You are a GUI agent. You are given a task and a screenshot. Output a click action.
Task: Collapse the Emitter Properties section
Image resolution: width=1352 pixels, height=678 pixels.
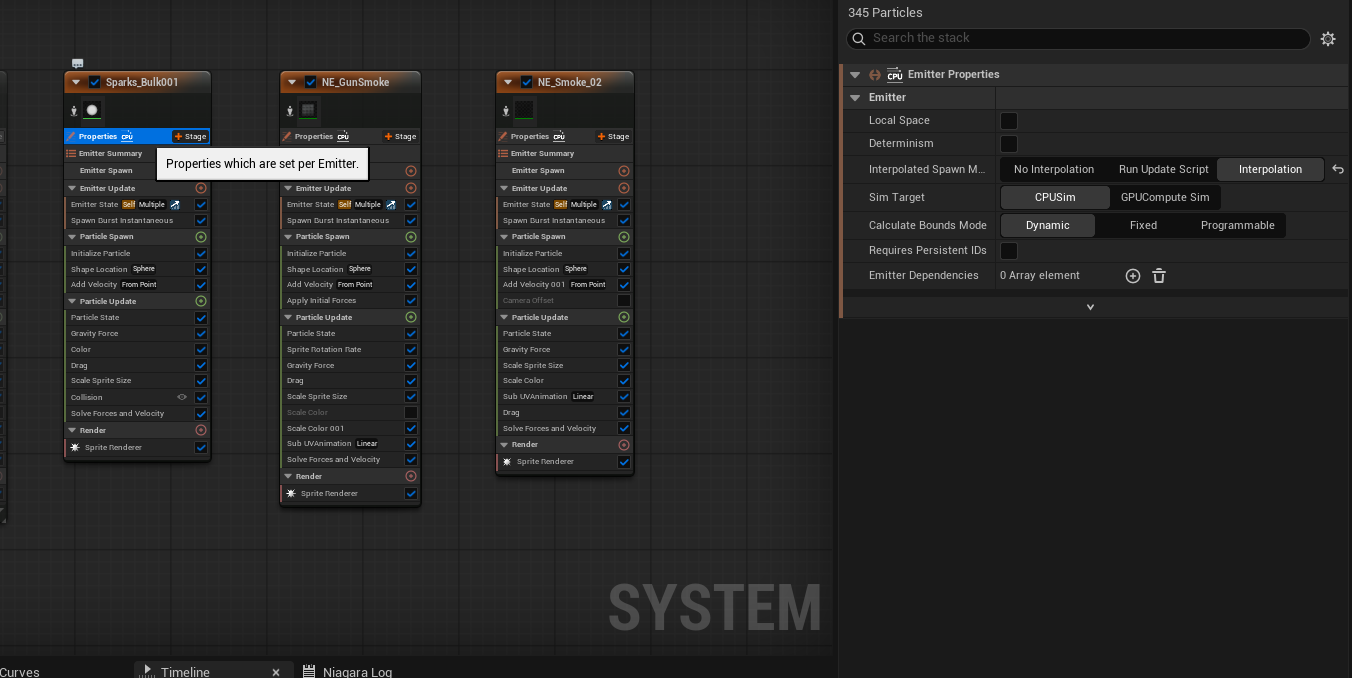click(x=855, y=75)
